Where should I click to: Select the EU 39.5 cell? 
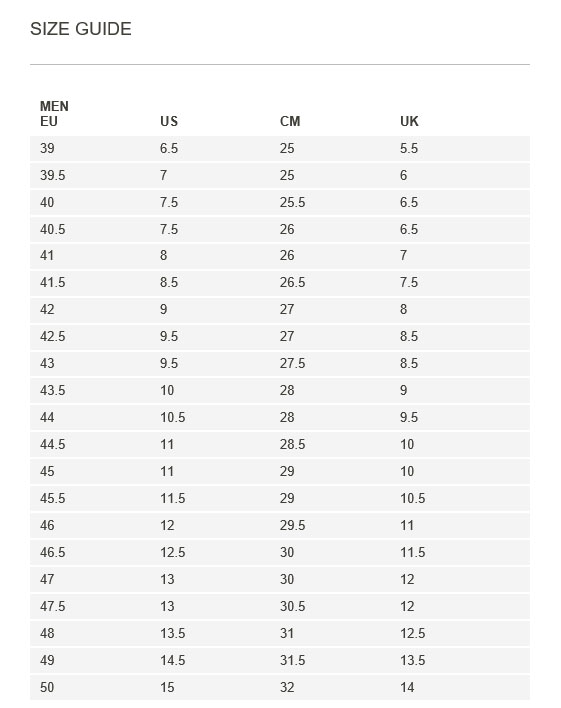[52, 175]
